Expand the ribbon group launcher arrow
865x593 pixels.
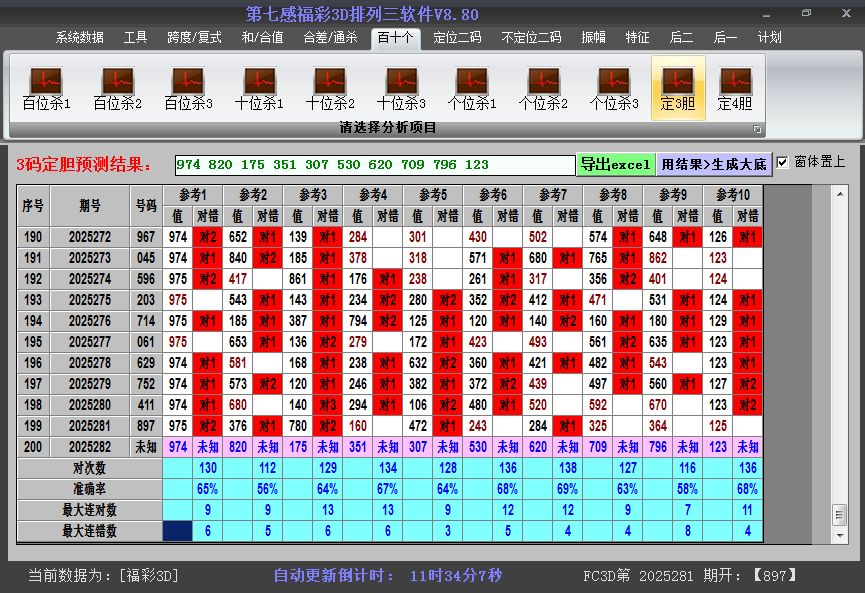click(x=757, y=129)
